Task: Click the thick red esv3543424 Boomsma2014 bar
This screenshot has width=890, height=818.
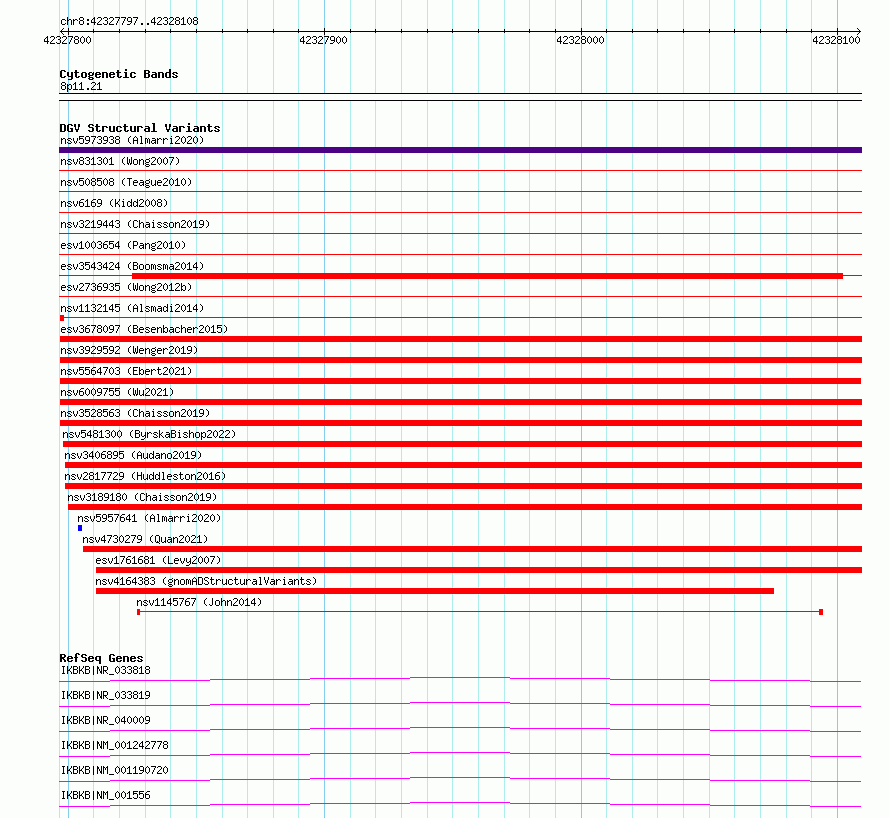Action: [x=487, y=276]
